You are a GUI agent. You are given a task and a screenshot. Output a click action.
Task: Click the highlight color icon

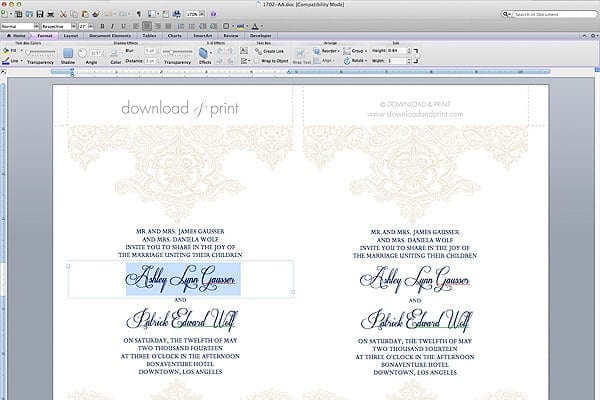coord(240,26)
